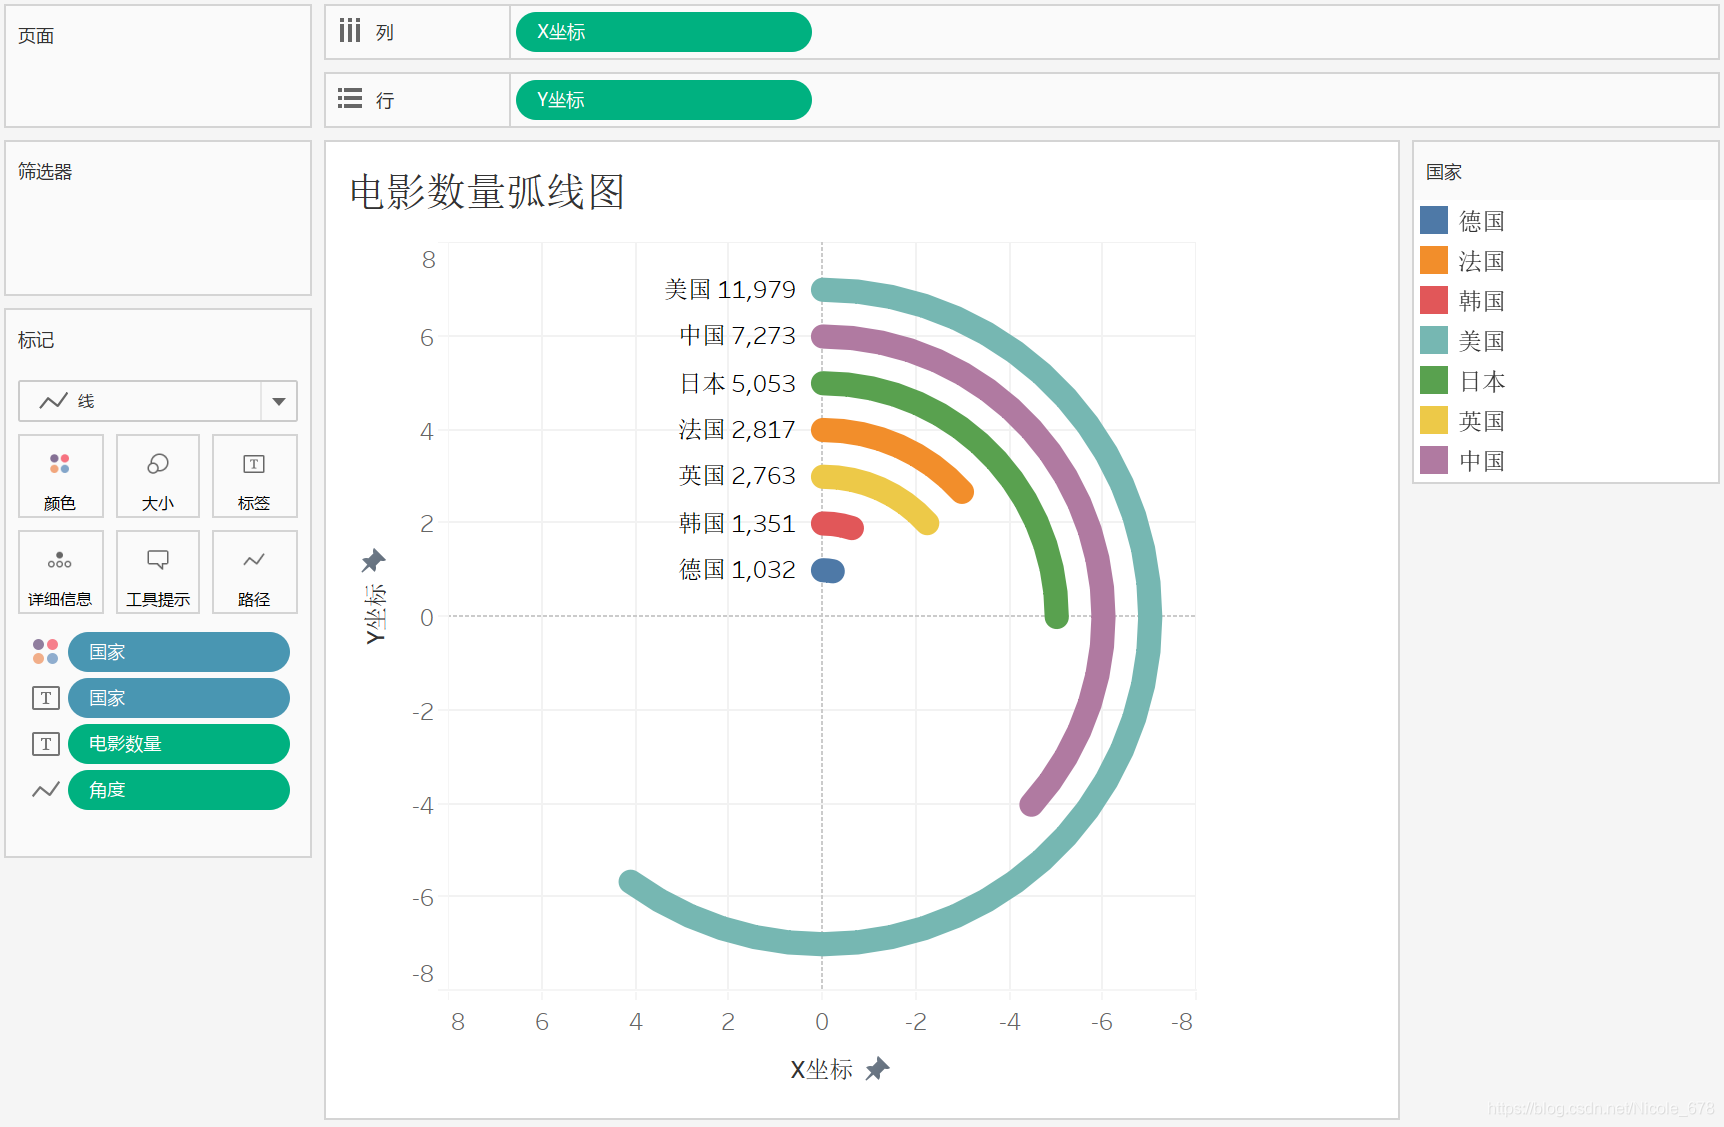1724x1127 pixels.
Task: Click the 国家 label pill in marks card
Action: pyautogui.click(x=179, y=698)
